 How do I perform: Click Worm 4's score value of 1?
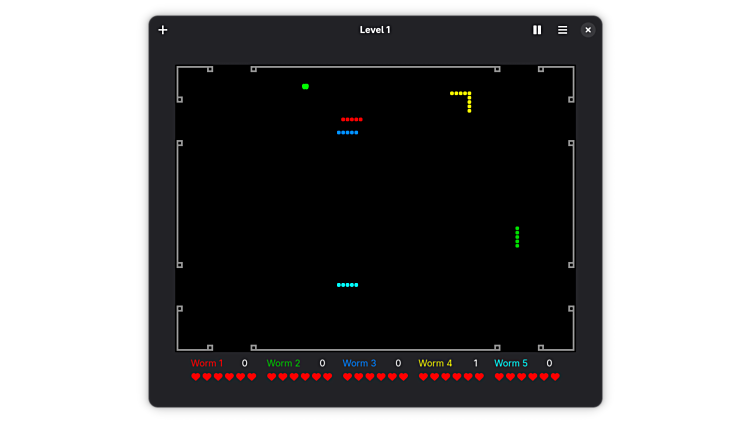pyautogui.click(x=475, y=363)
